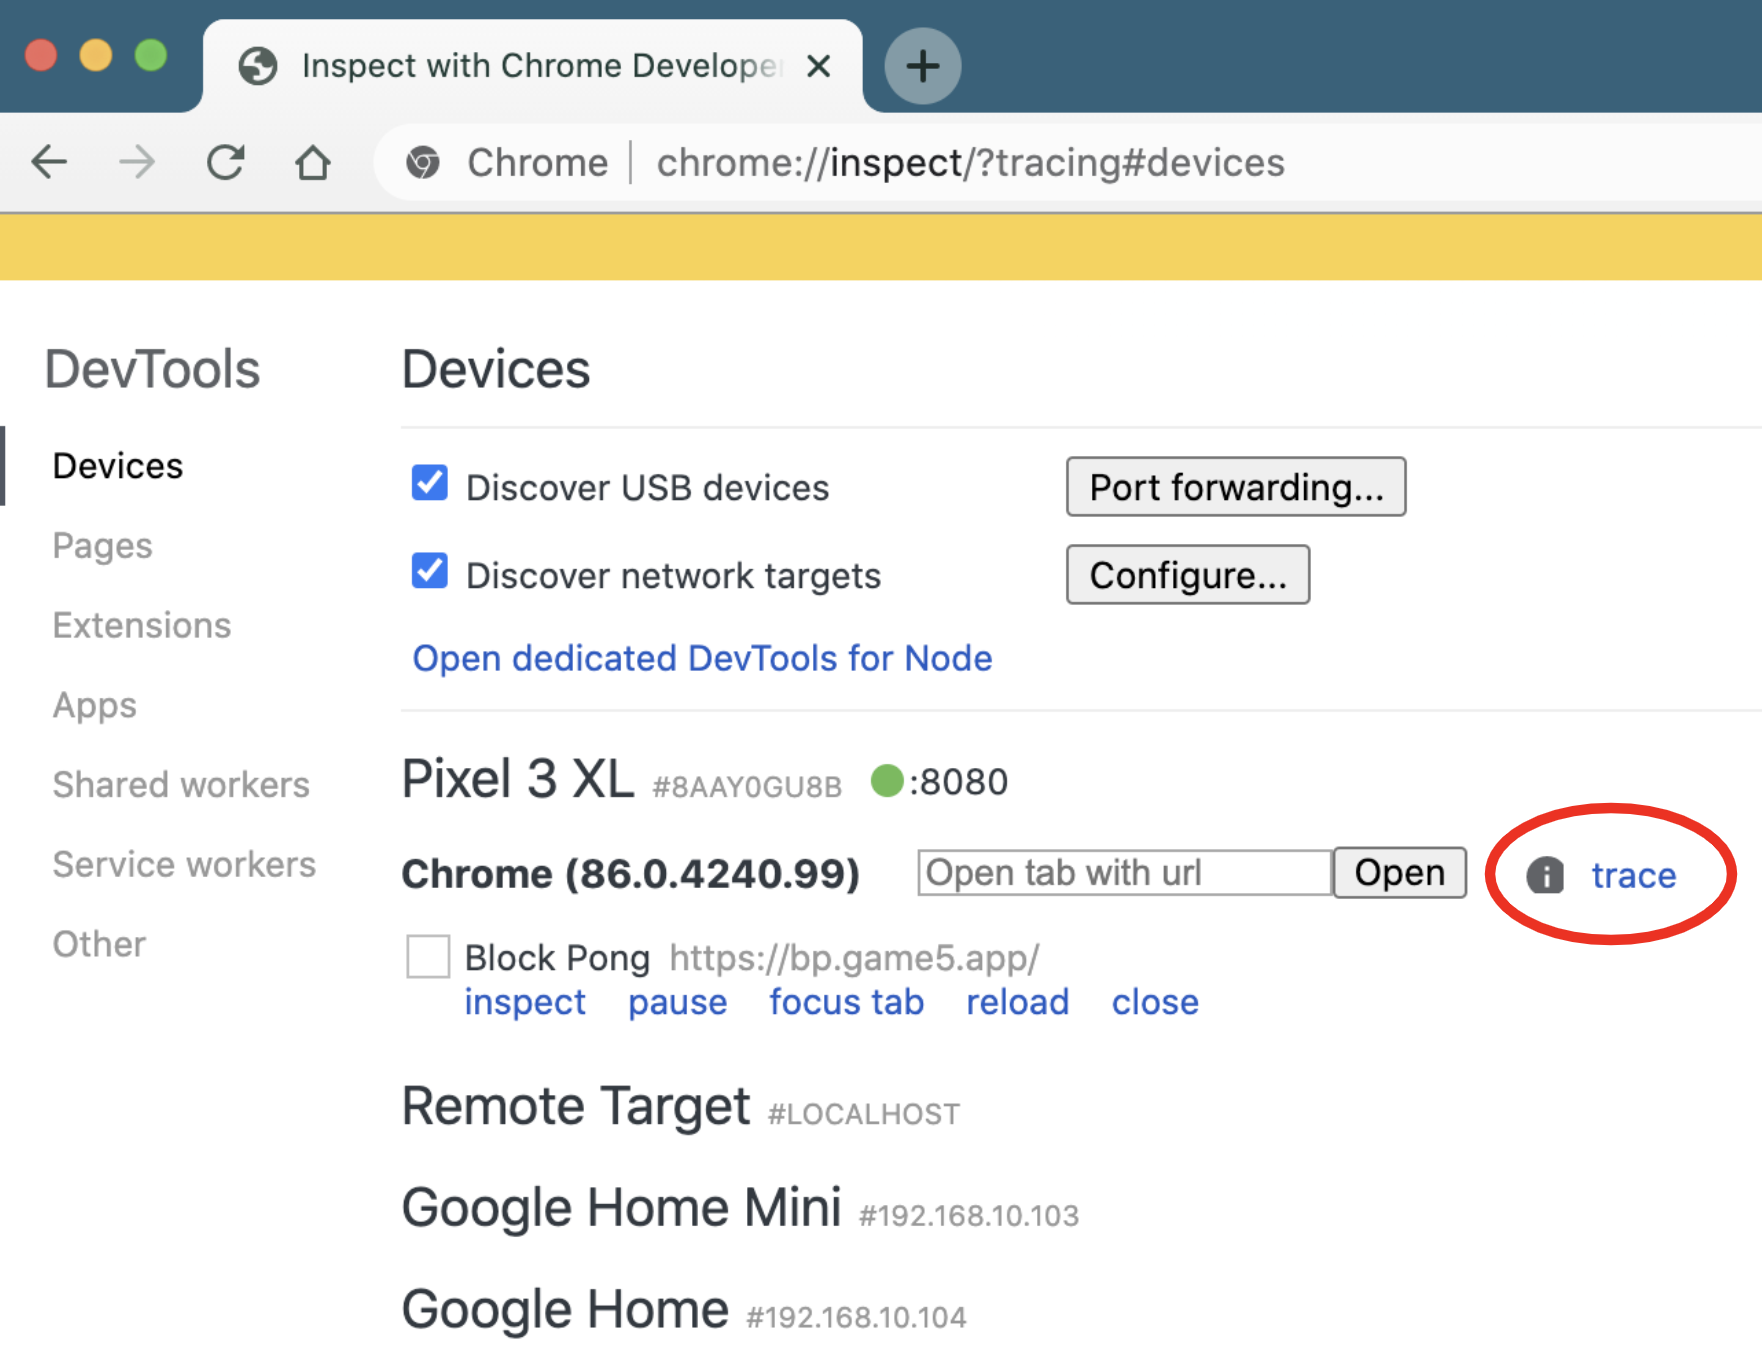Close the Inspect with Chrome Developer tab
The height and width of the screenshot is (1354, 1762).
pyautogui.click(x=818, y=66)
